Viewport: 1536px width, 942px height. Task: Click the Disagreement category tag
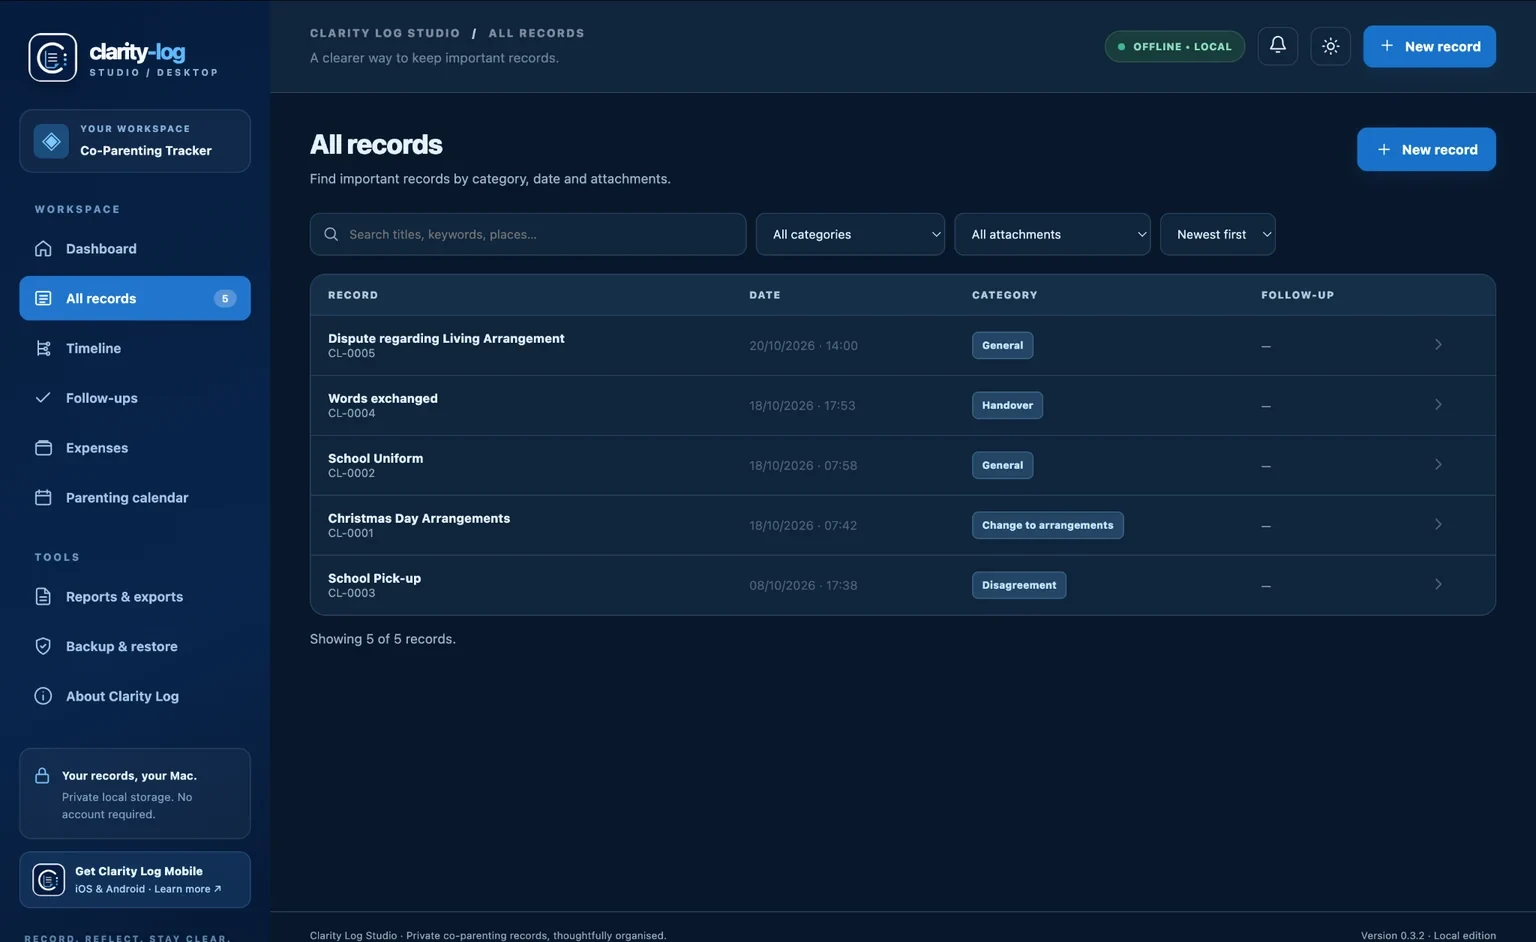[1019, 585]
